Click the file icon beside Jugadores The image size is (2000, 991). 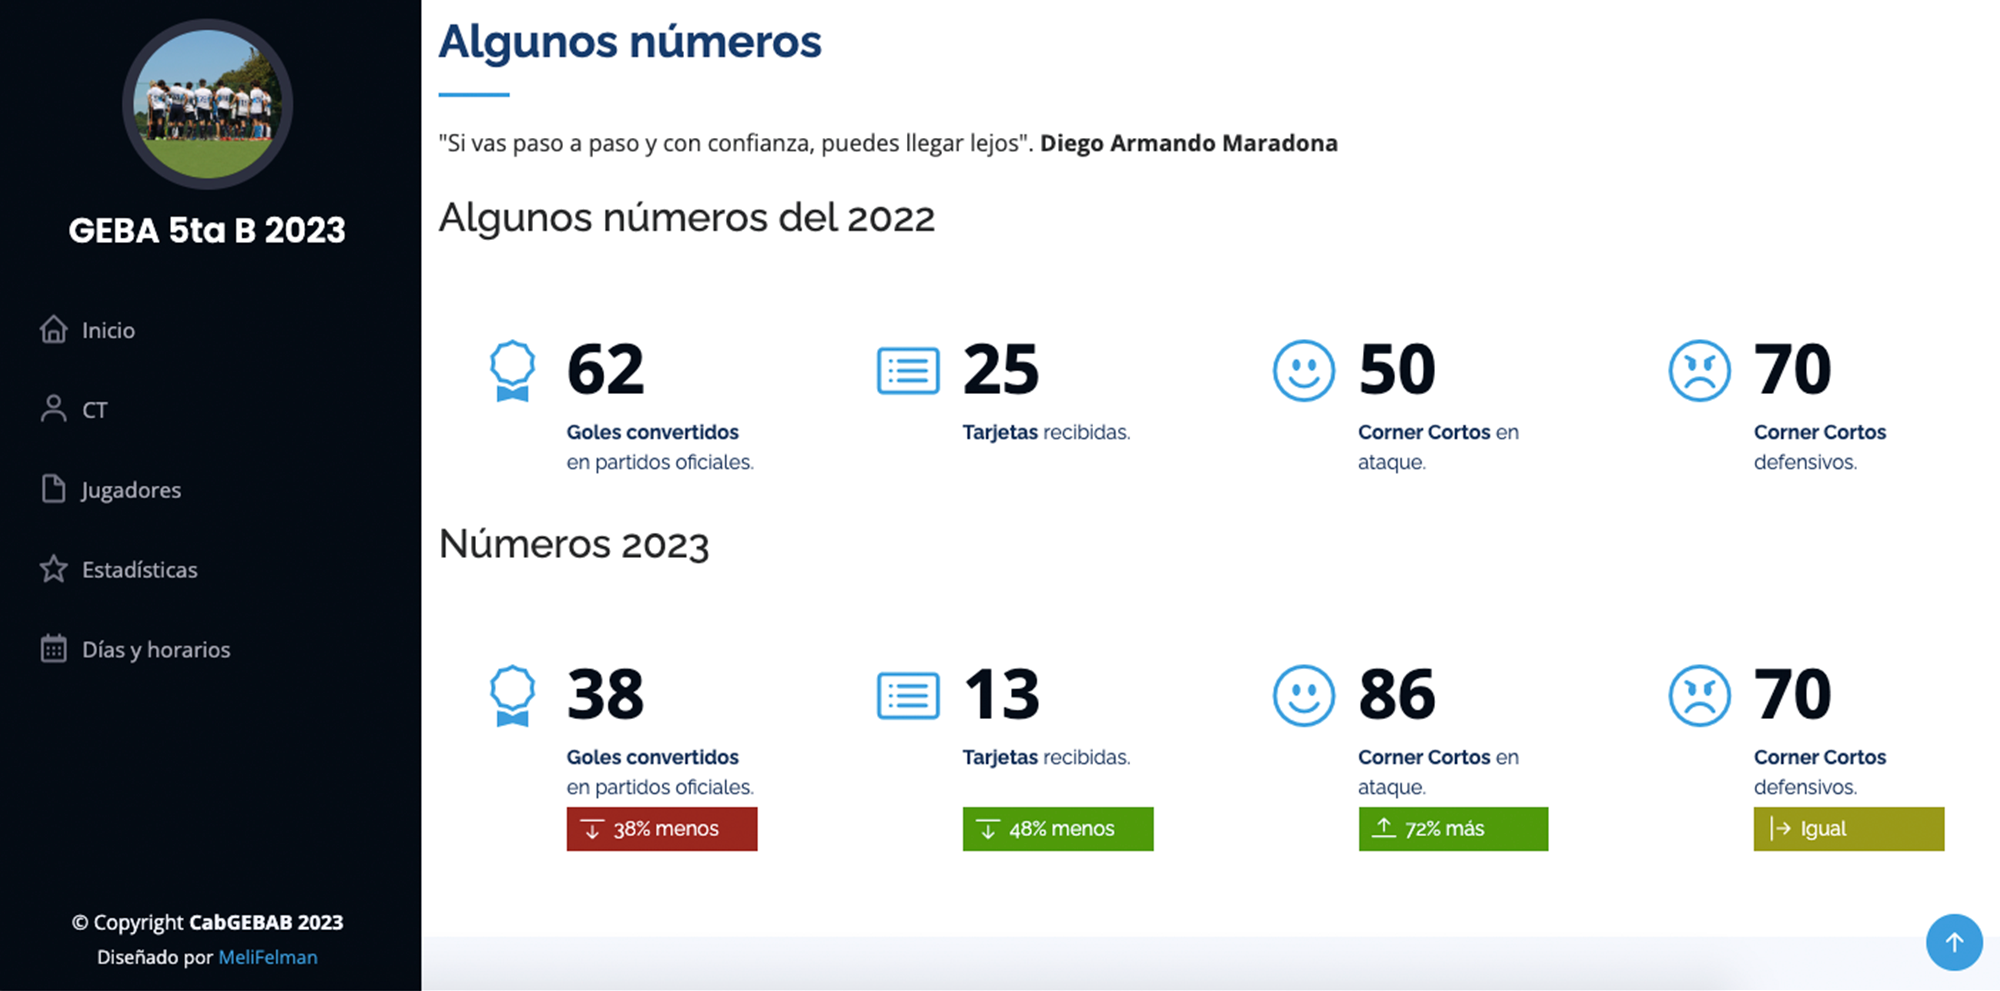[x=54, y=489]
